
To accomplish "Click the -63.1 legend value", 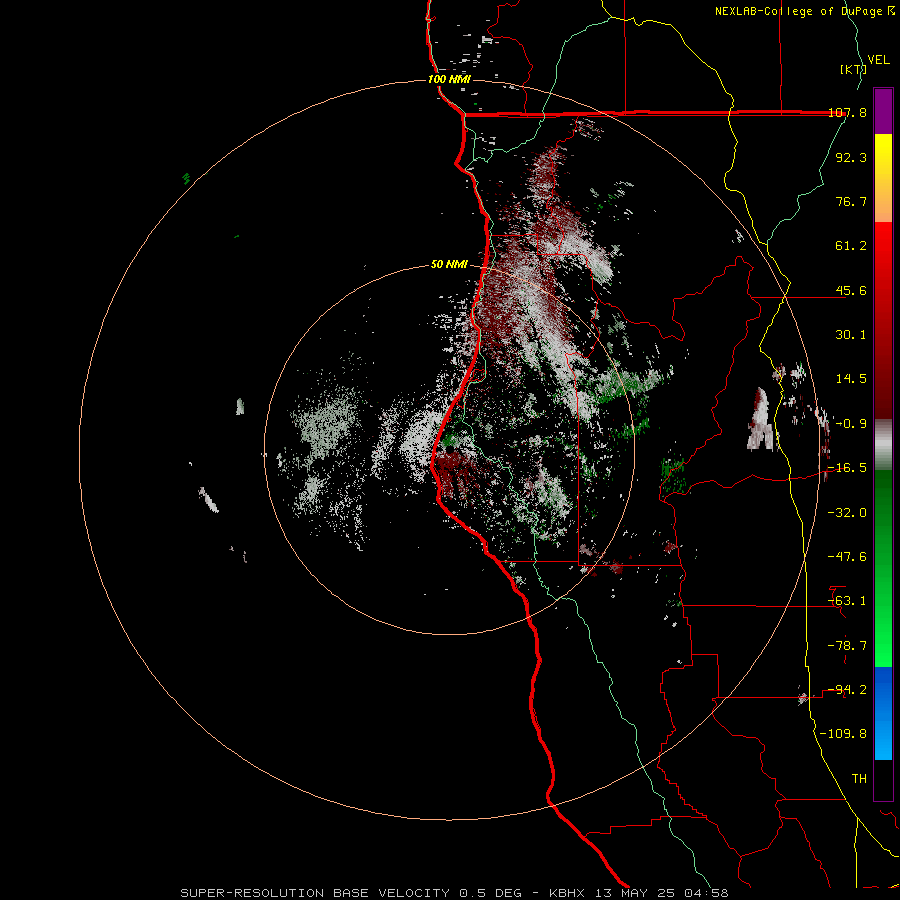I will click(x=847, y=601).
